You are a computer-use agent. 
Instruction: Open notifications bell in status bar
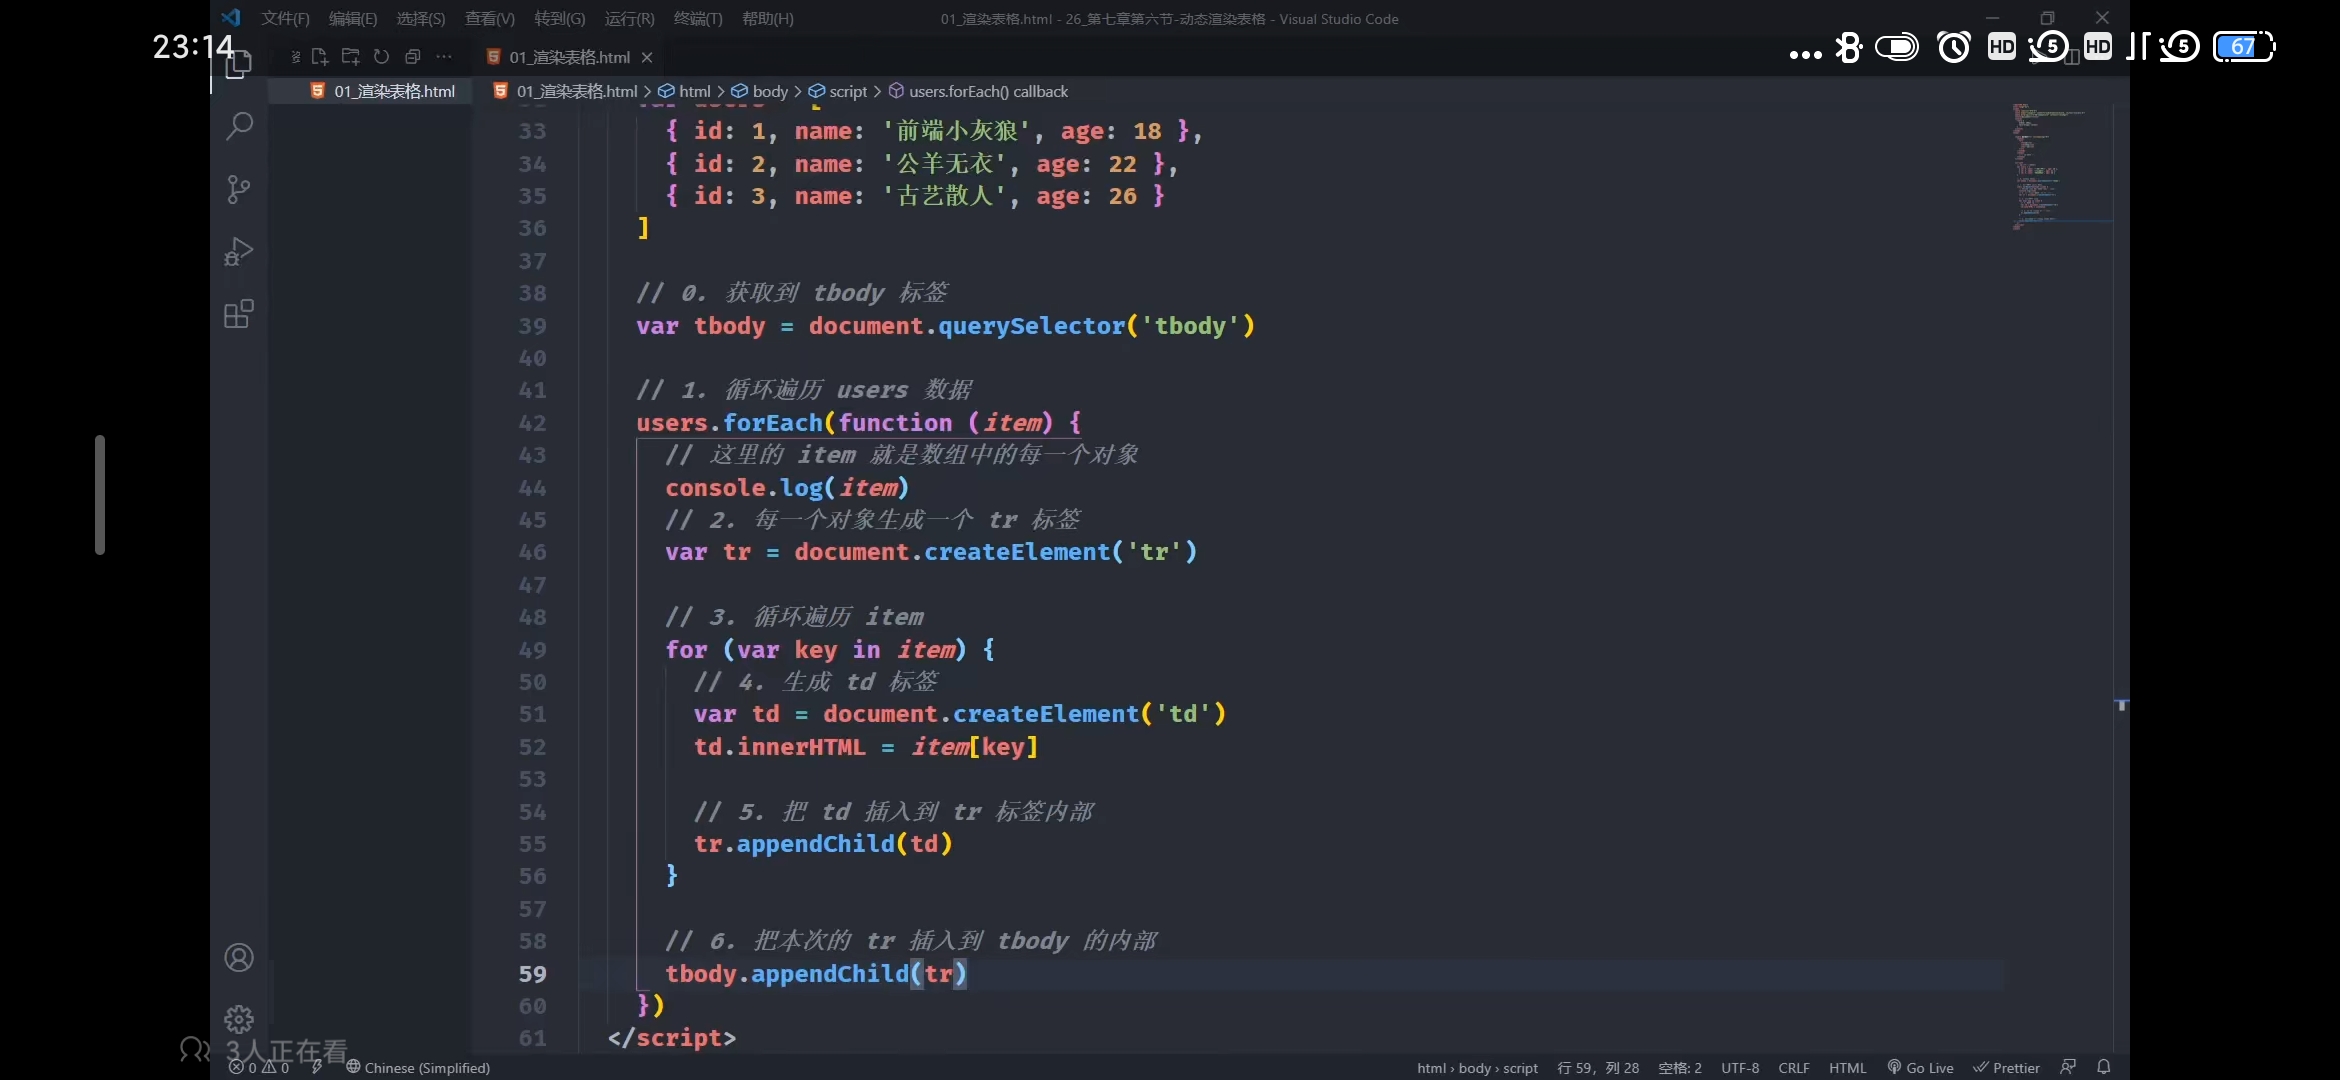2104,1067
